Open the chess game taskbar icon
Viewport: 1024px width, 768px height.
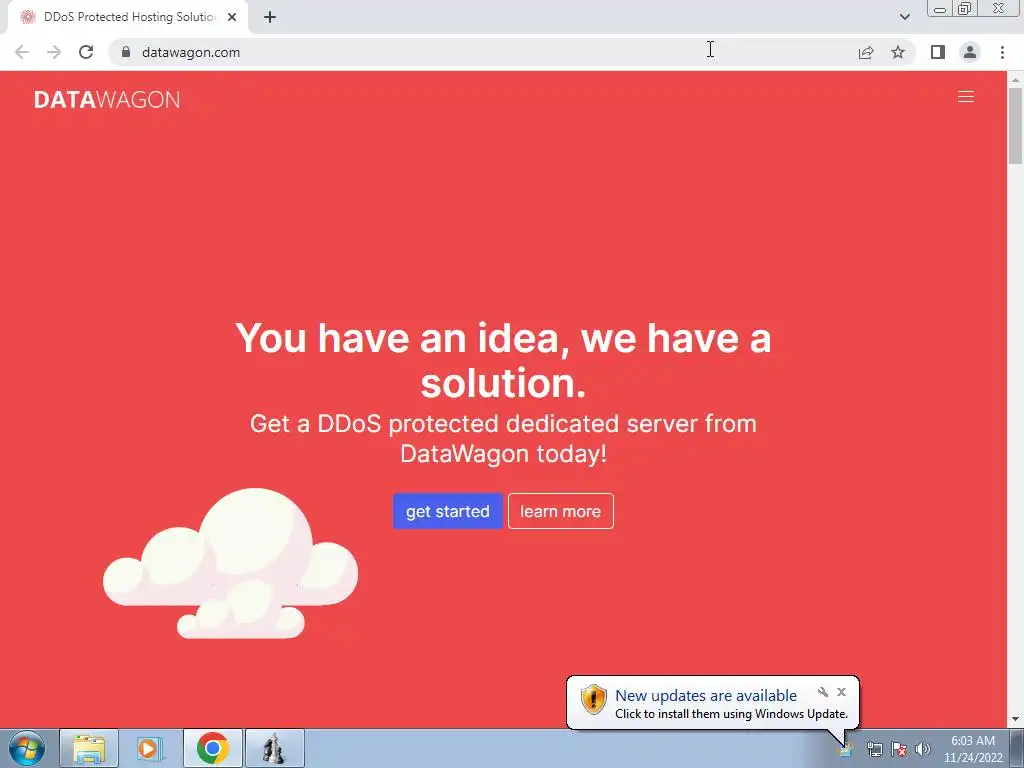(x=274, y=748)
